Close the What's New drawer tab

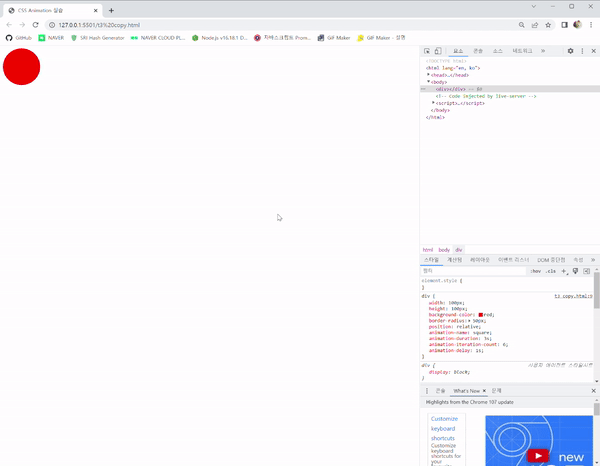[484, 391]
